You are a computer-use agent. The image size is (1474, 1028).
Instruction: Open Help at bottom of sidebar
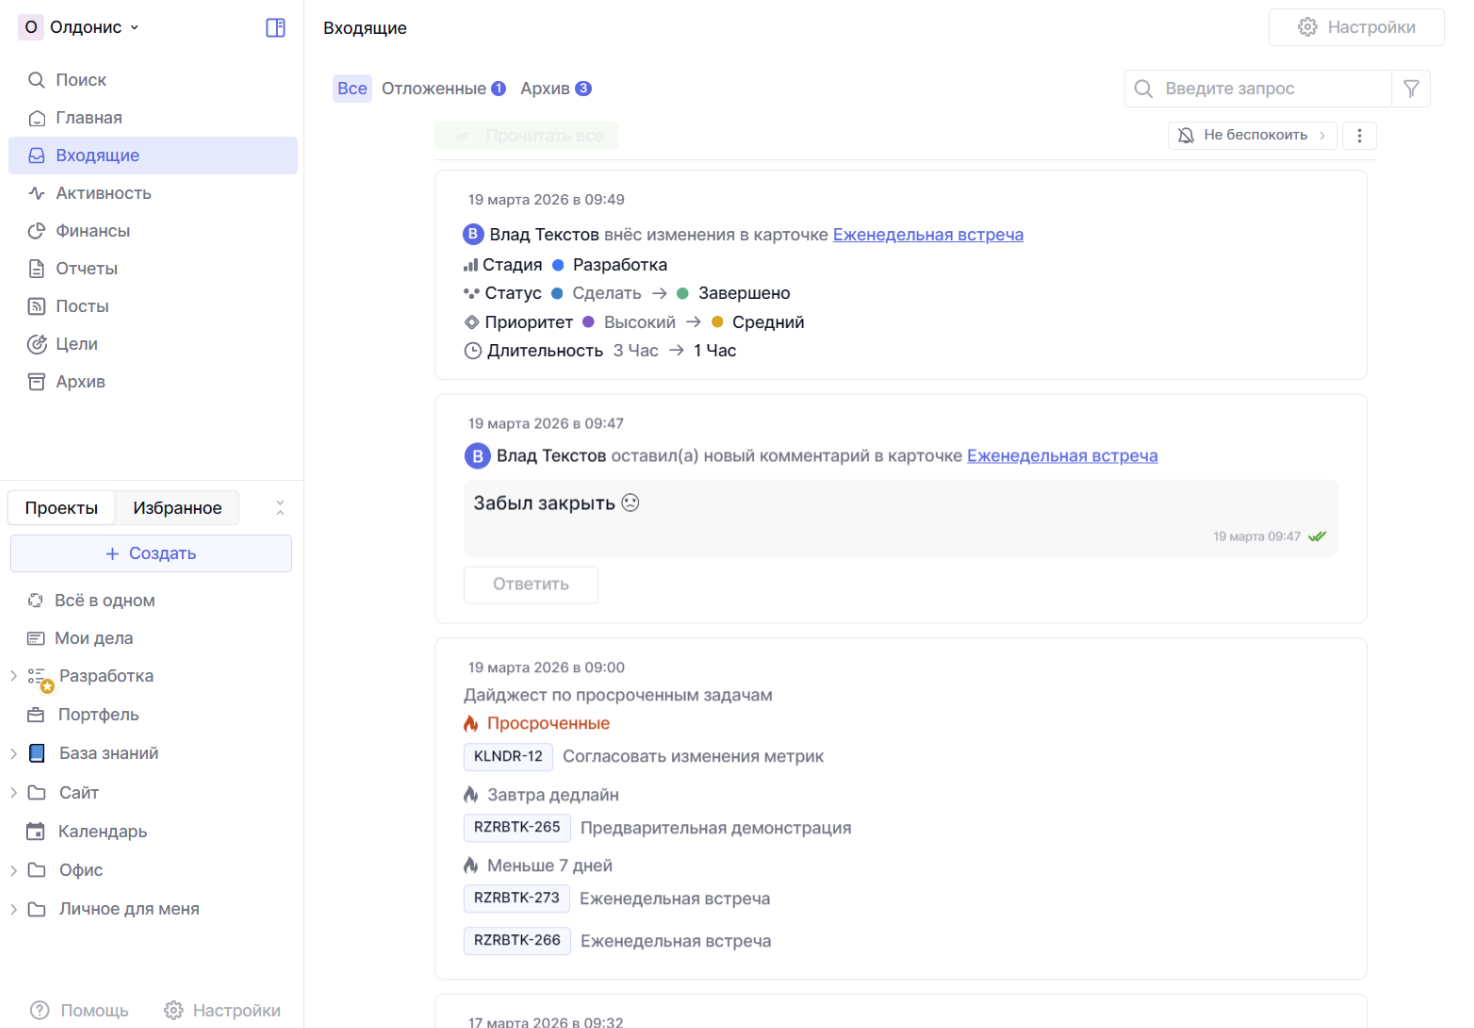[x=80, y=1010]
